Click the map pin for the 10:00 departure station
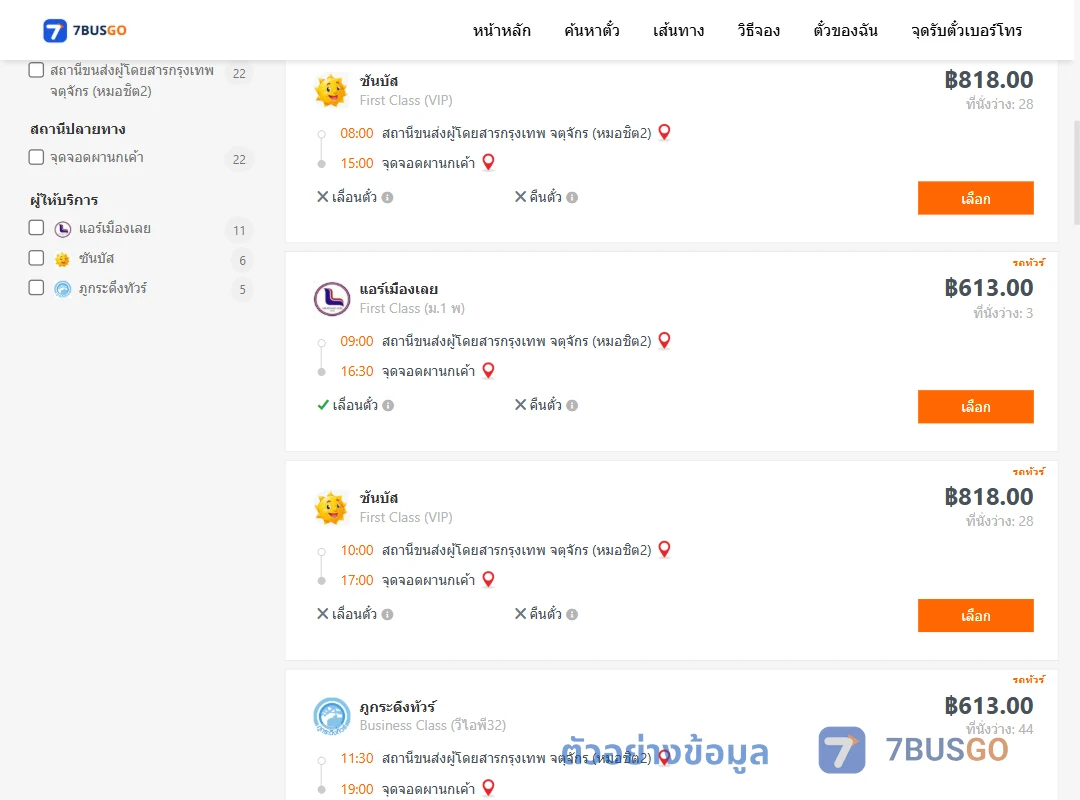 pyautogui.click(x=665, y=549)
